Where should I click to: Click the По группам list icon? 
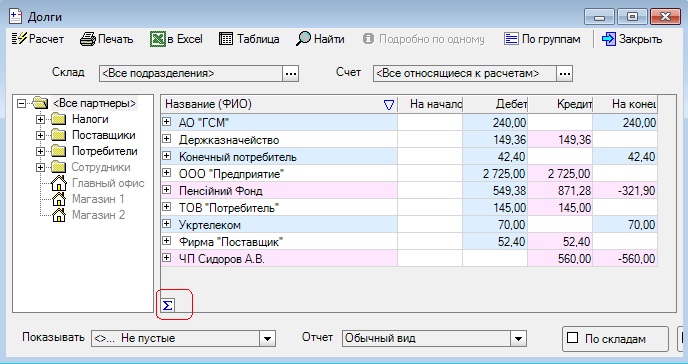[x=511, y=39]
